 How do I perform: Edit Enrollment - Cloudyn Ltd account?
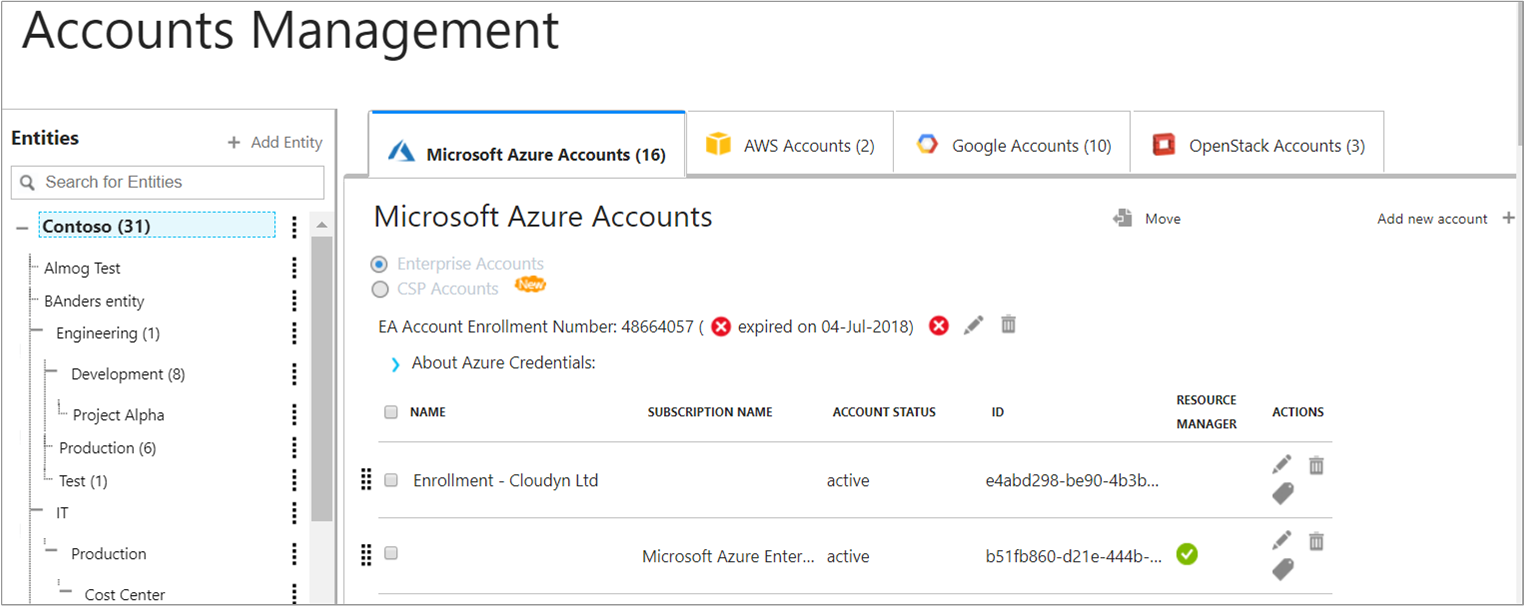(x=1282, y=465)
